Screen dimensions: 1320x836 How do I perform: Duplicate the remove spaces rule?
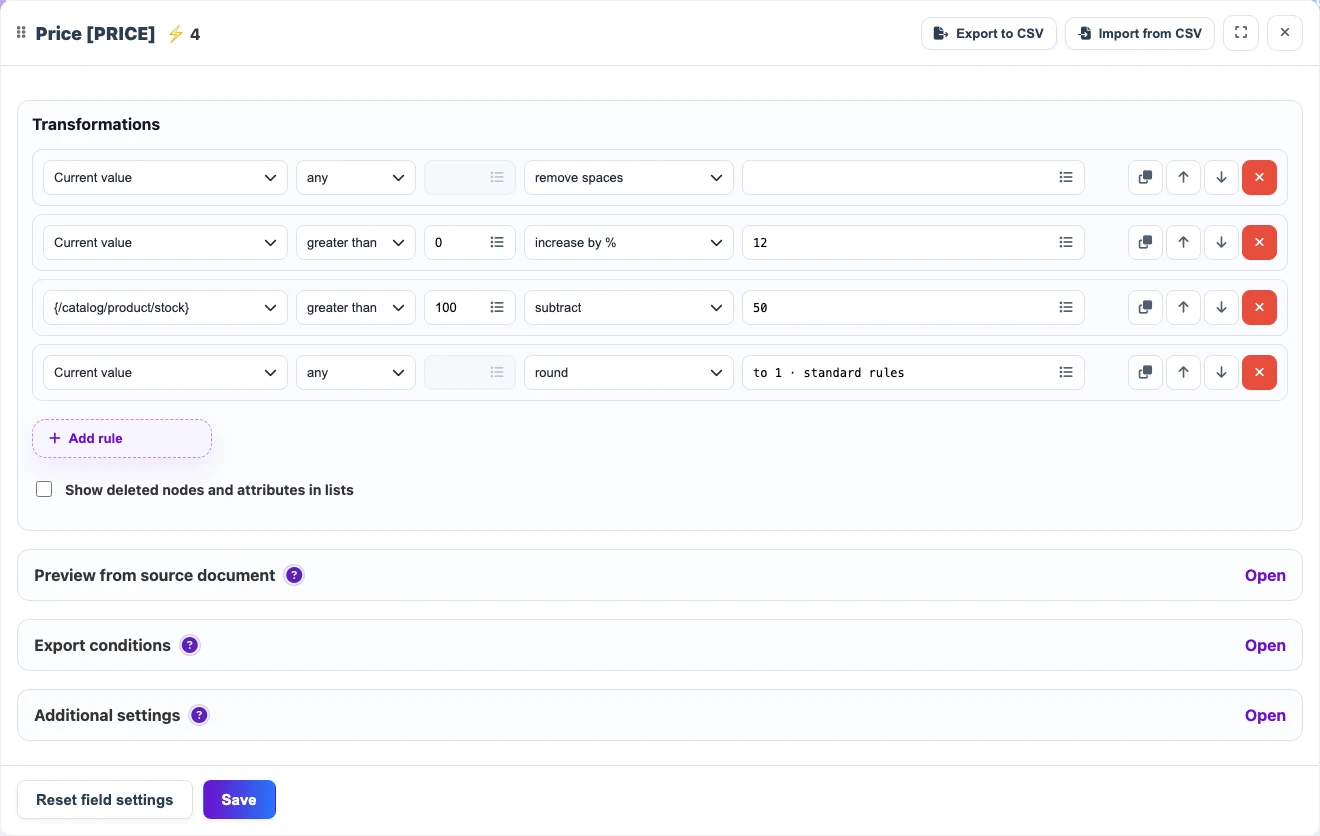(1145, 177)
